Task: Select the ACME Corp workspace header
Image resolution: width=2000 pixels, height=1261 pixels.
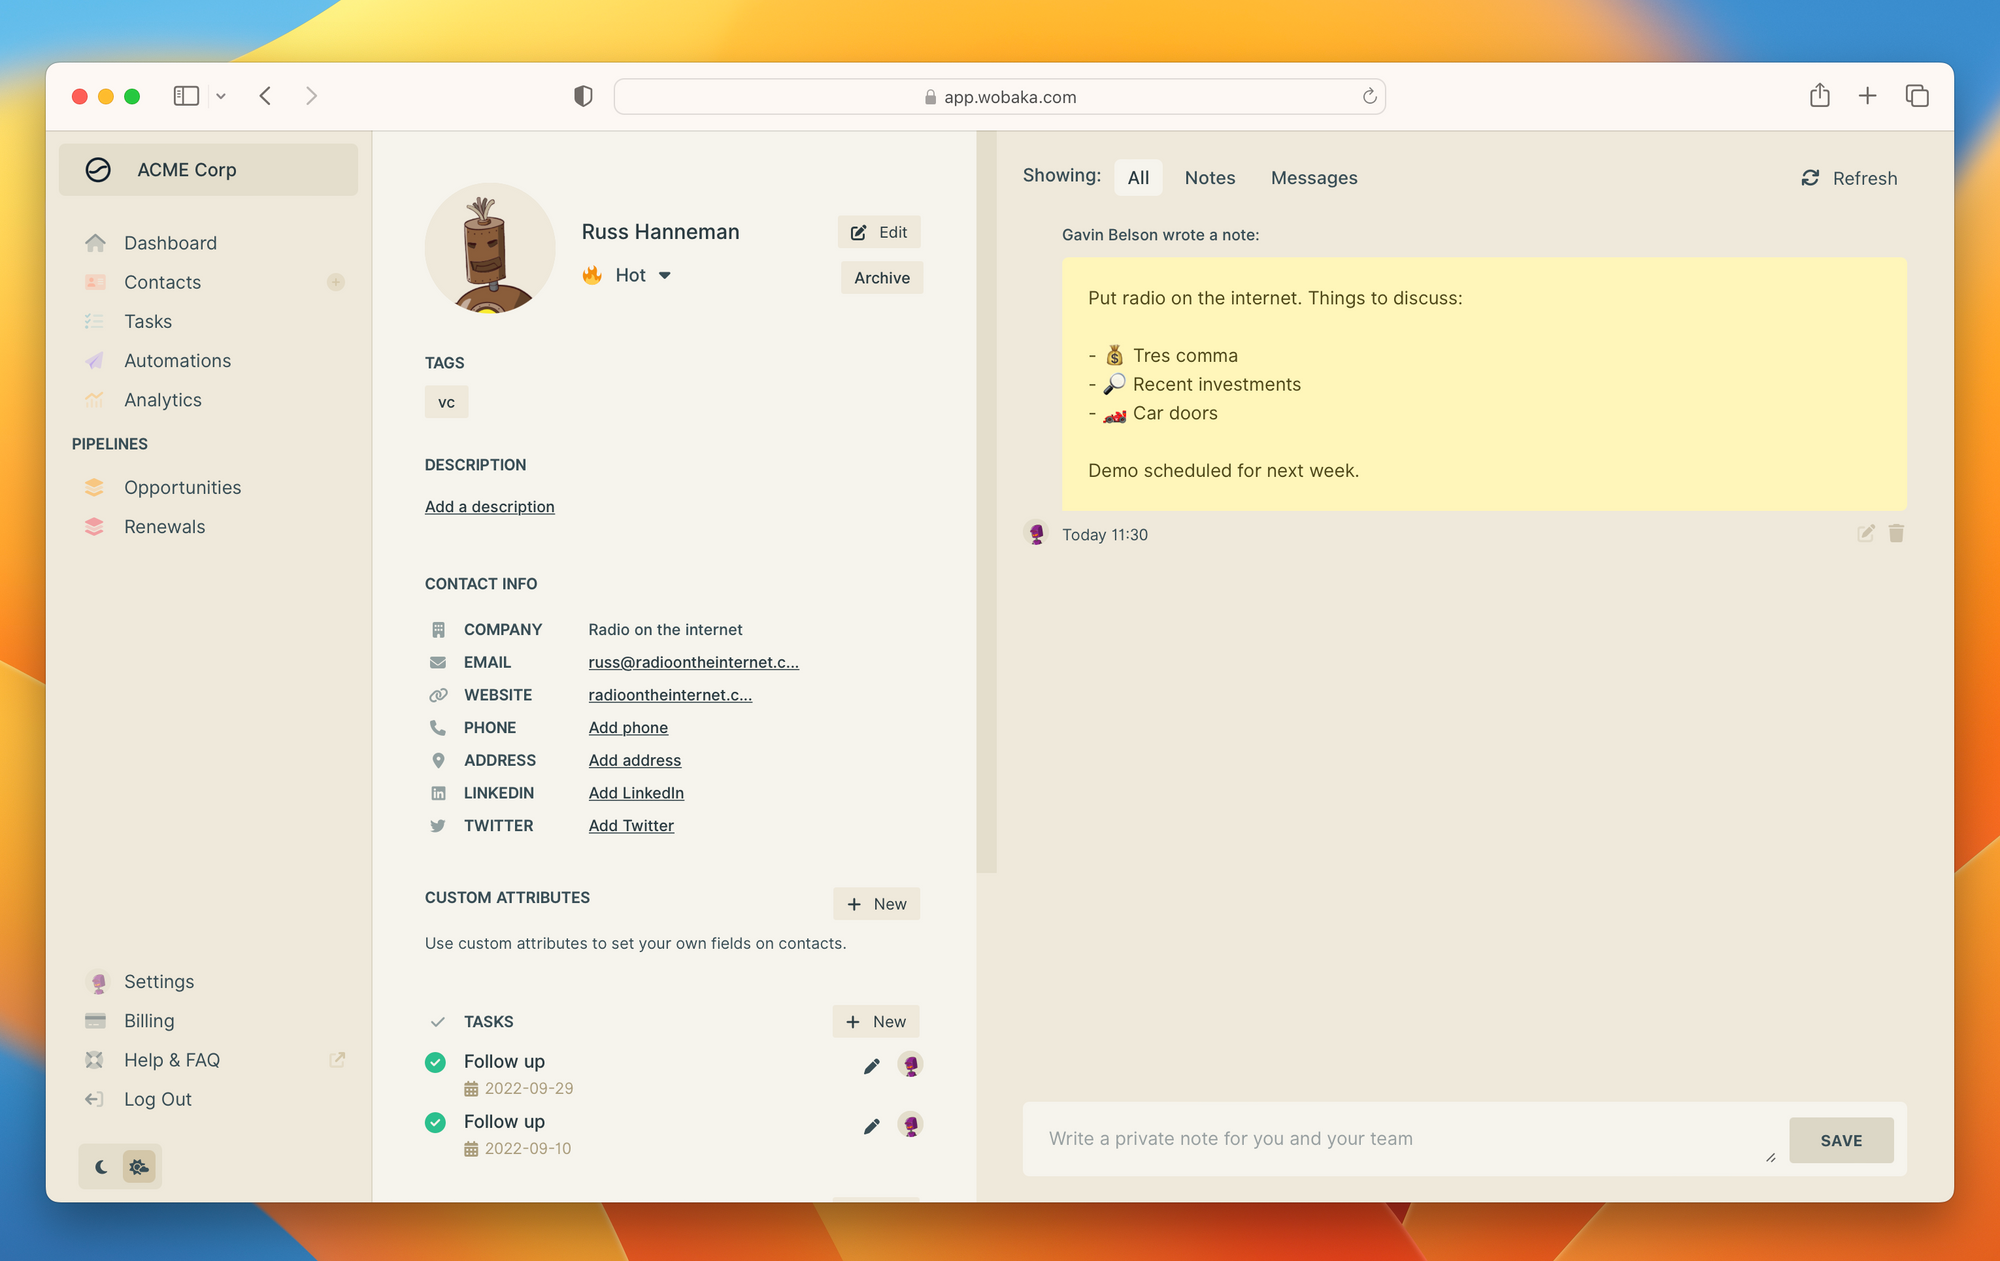Action: pyautogui.click(x=208, y=170)
